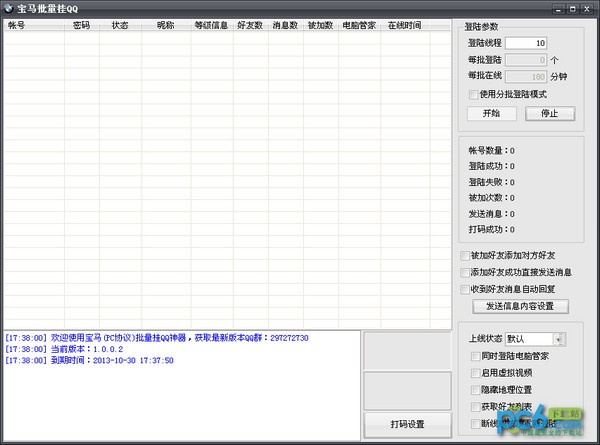Click the 每批在线 minutes field

pyautogui.click(x=526, y=77)
